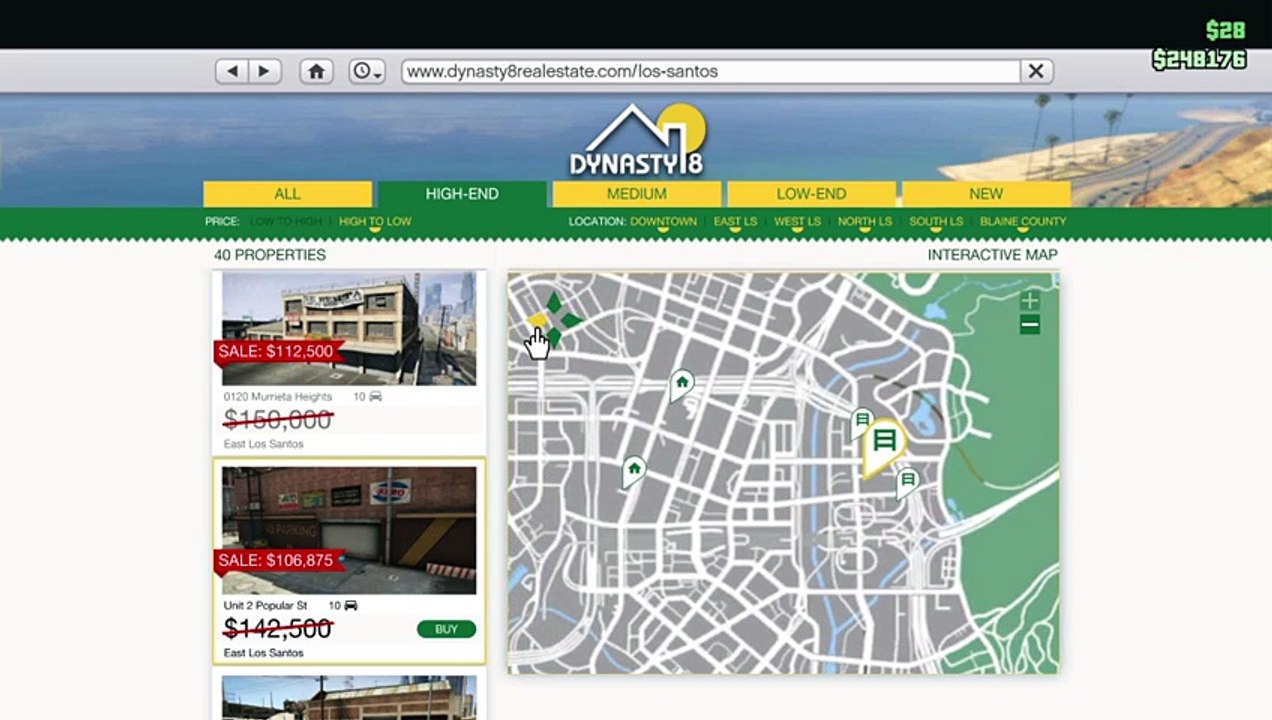The image size is (1272, 720).
Task: Go forward with the browser forward arrow
Action: click(264, 71)
